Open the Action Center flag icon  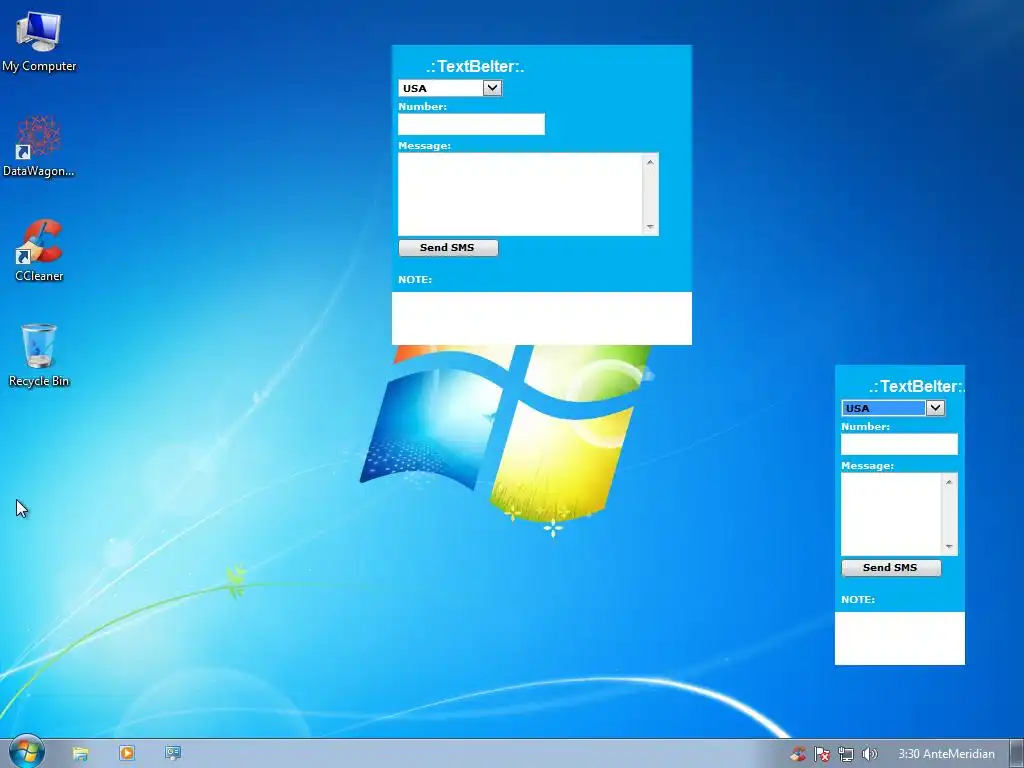click(x=822, y=754)
